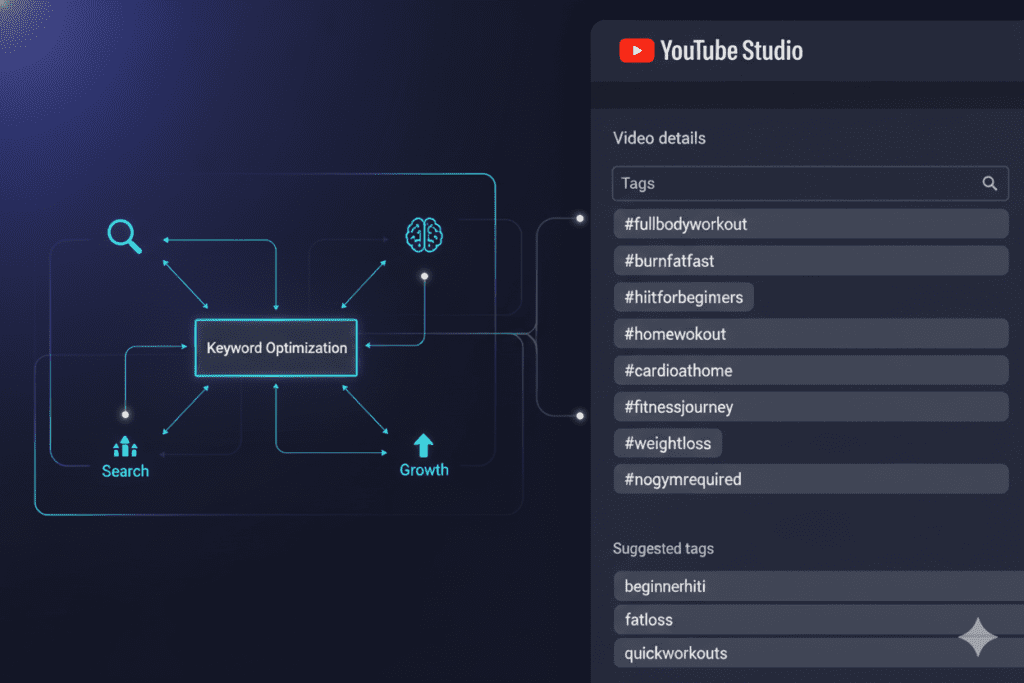Select the #homewokout tag
This screenshot has height=683, width=1024.
pos(810,333)
